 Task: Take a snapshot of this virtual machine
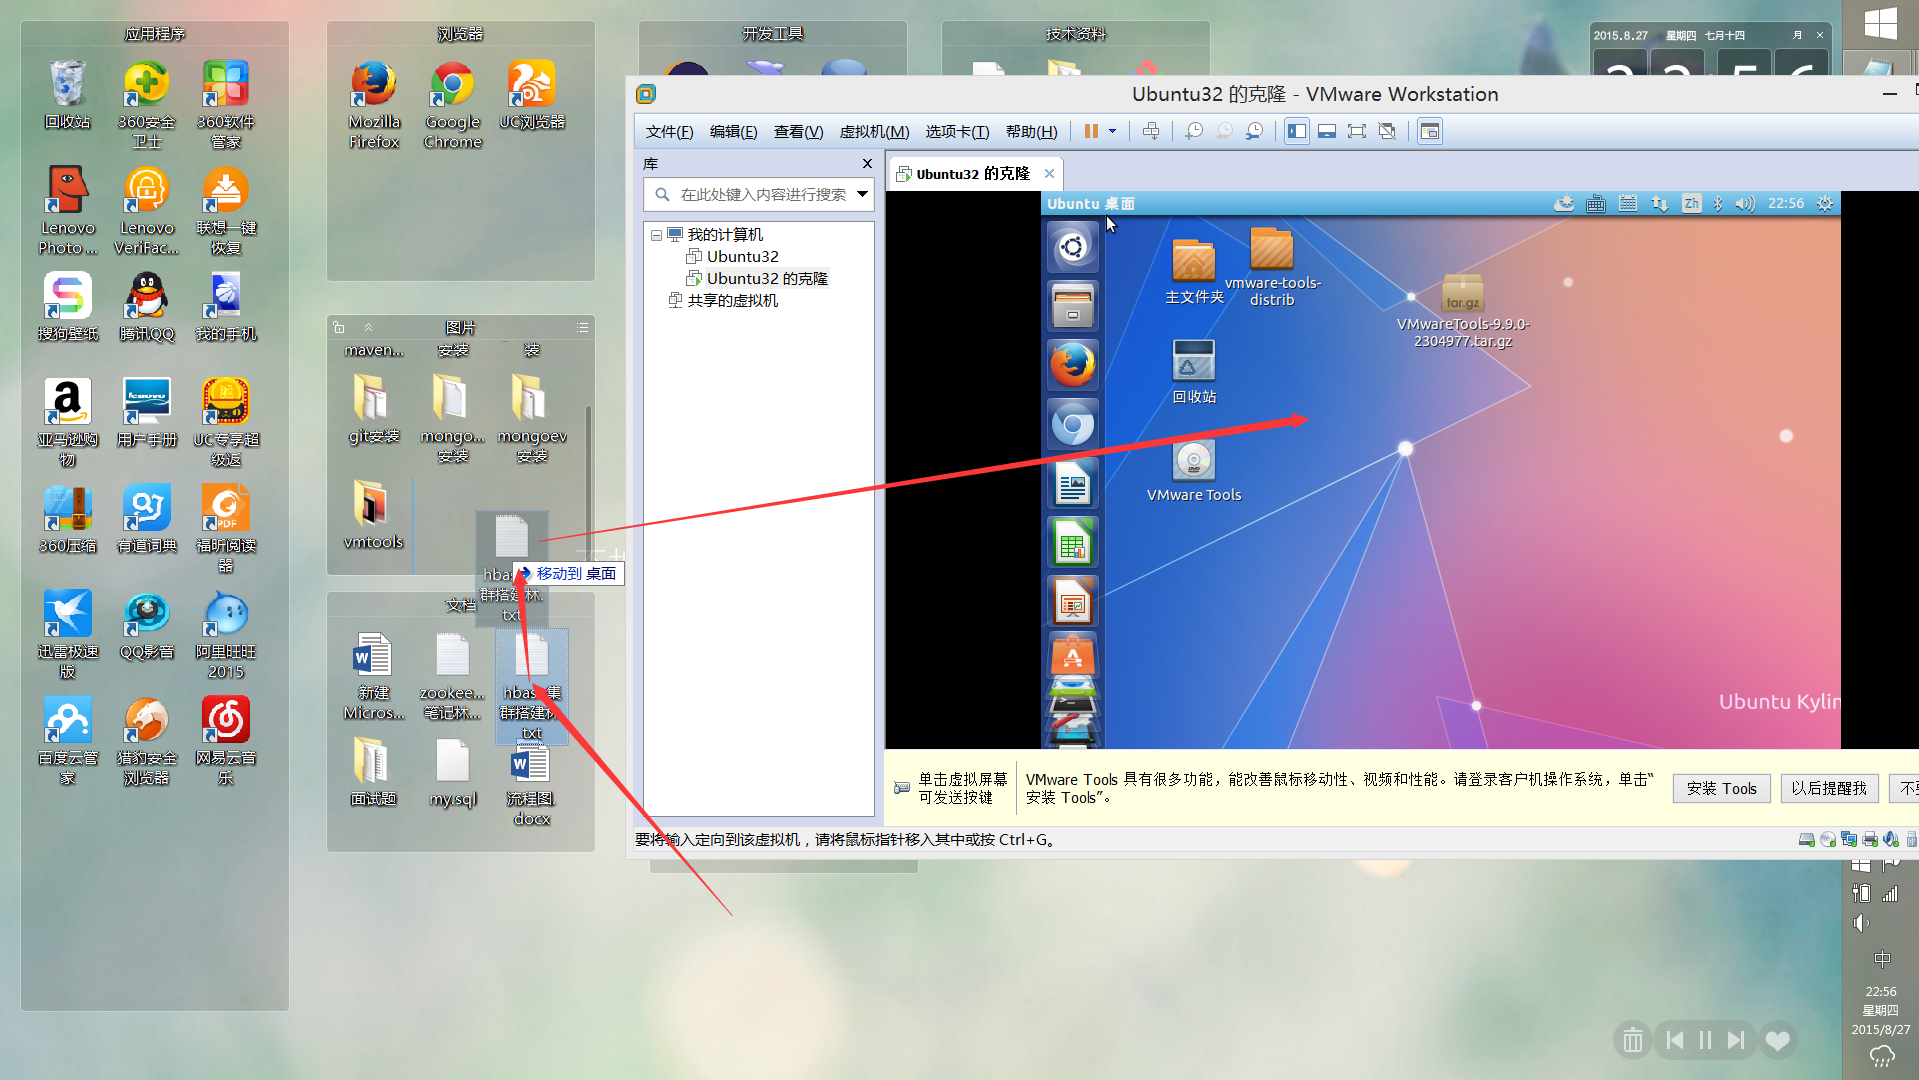1194,131
